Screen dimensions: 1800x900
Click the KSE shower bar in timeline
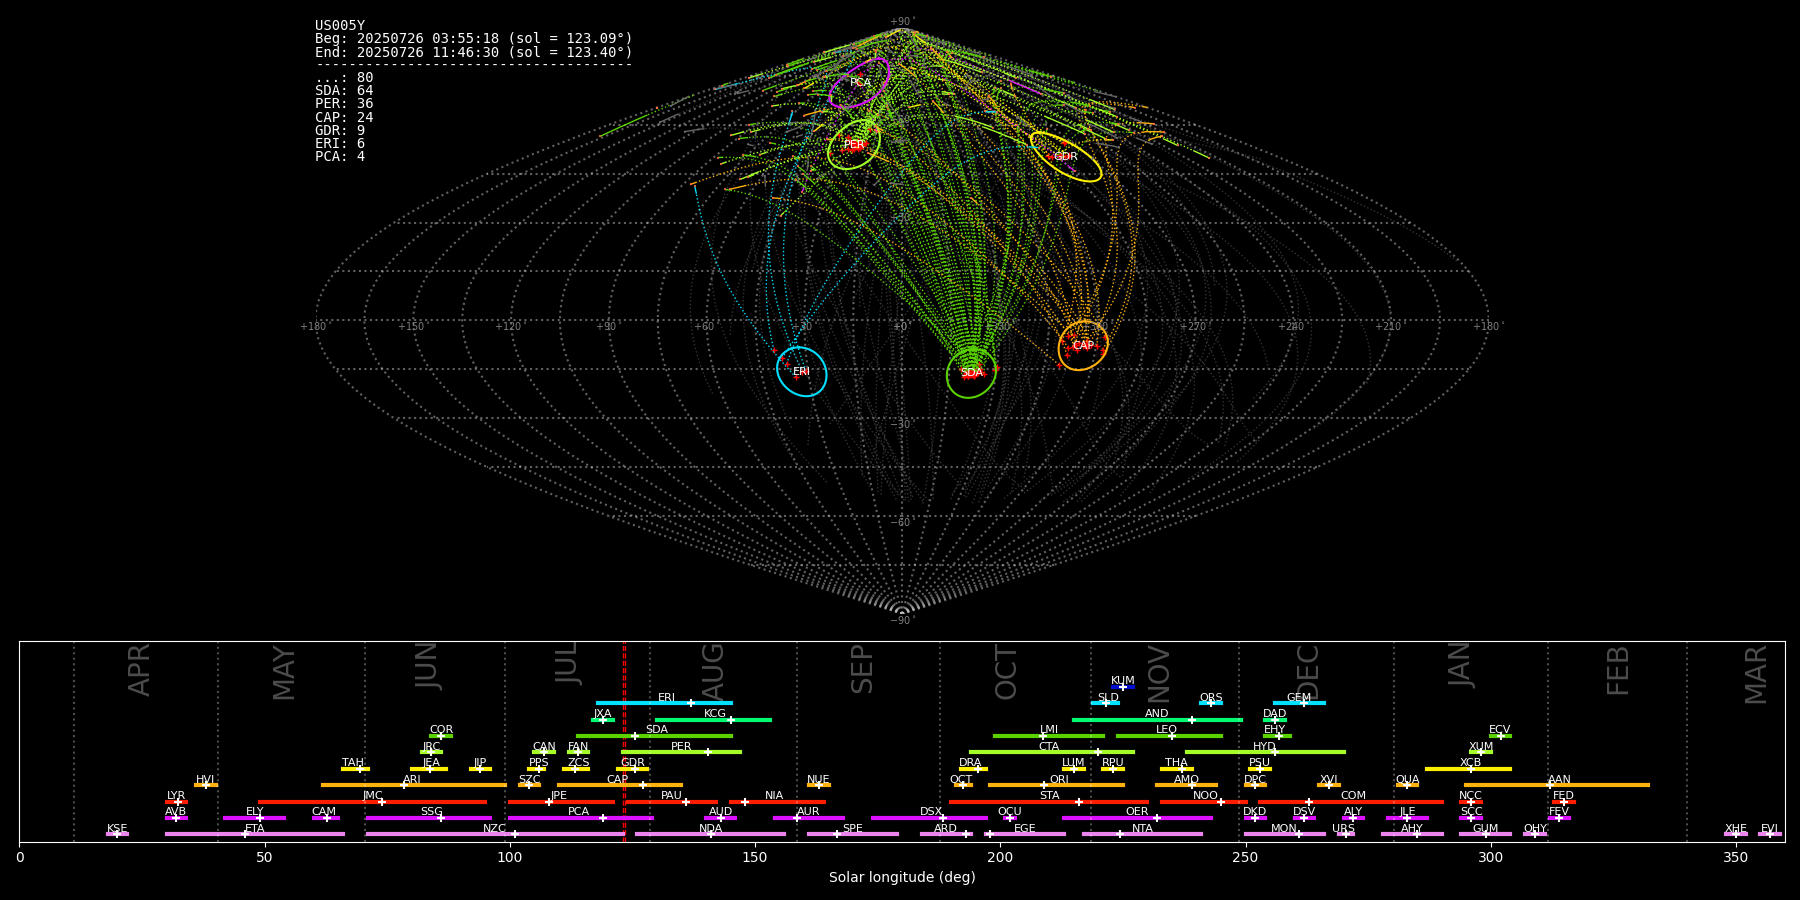coord(117,834)
